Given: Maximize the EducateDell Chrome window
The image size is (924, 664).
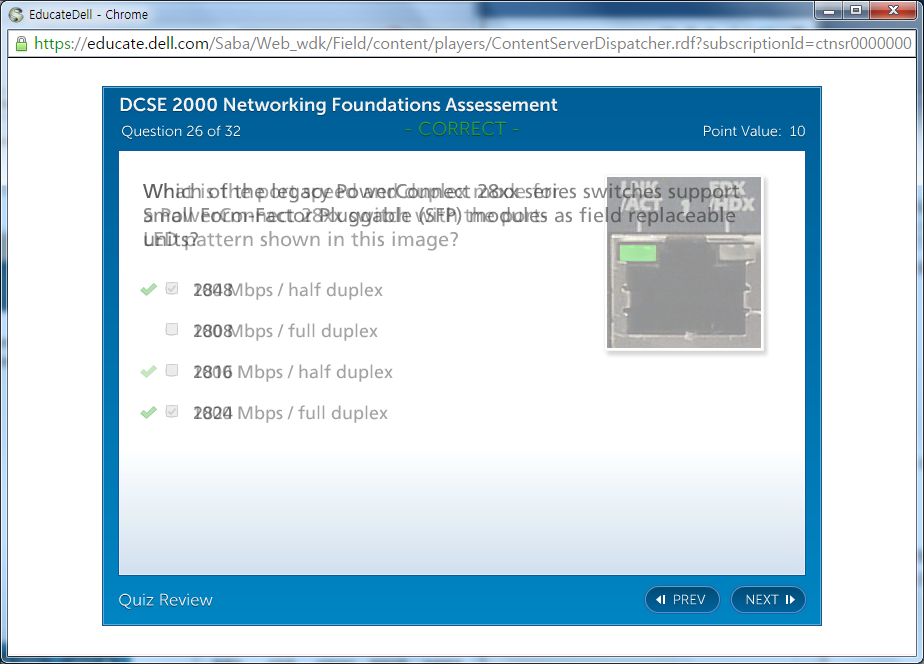Looking at the screenshot, I should [x=856, y=11].
